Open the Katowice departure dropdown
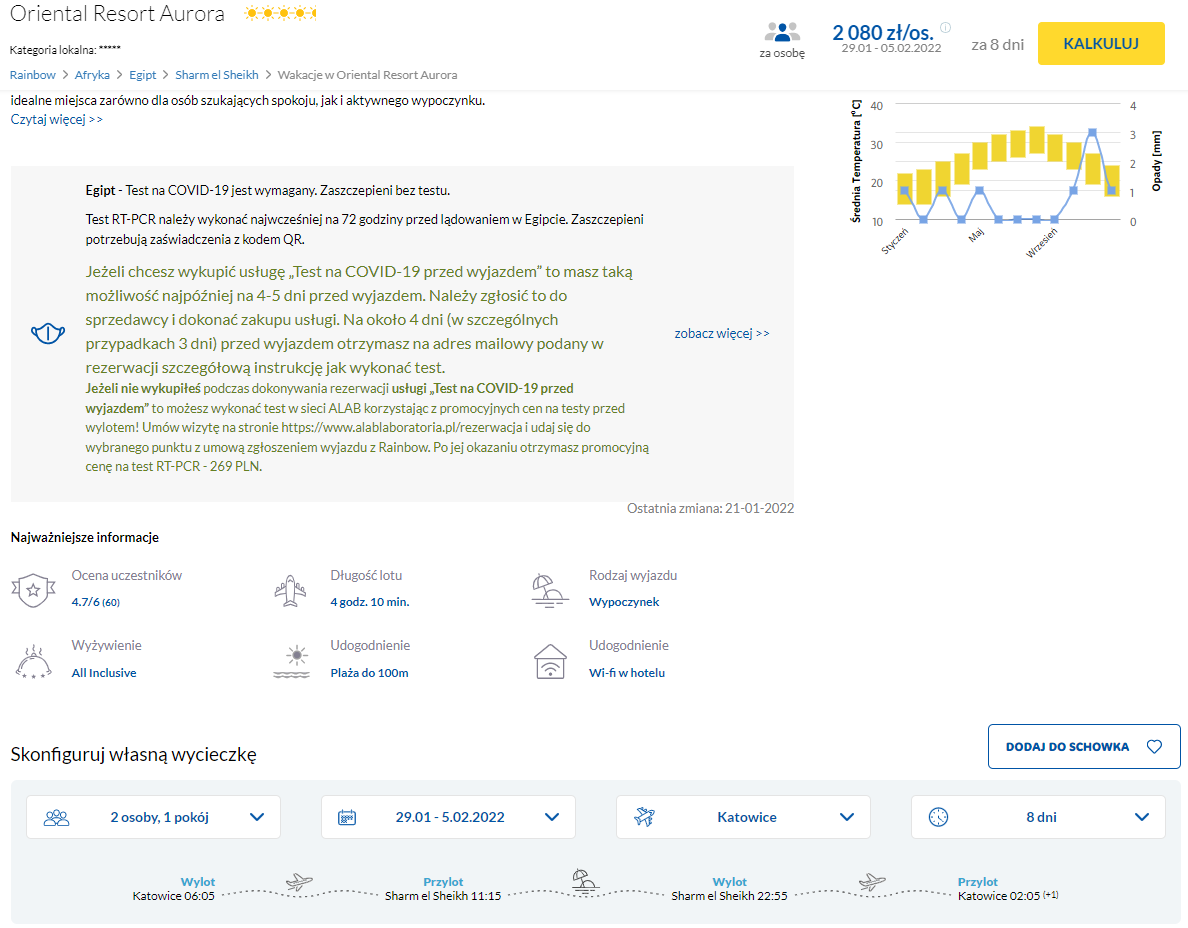The image size is (1188, 928). tap(743, 817)
